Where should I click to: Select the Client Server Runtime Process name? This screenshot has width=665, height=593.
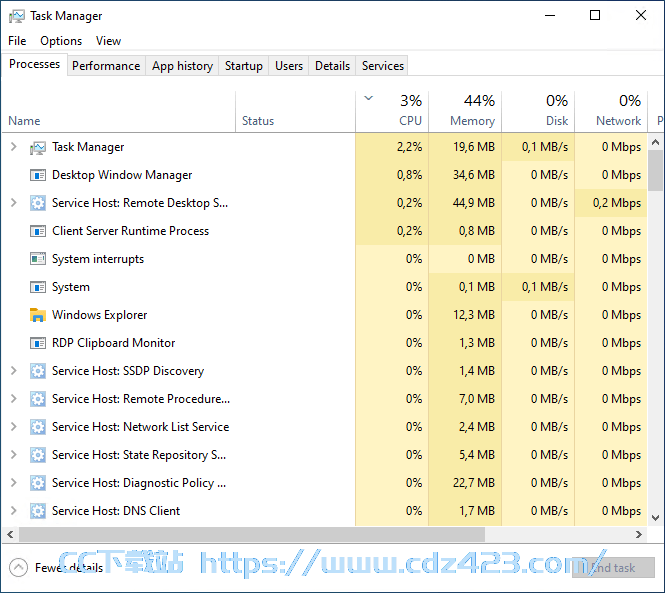130,231
